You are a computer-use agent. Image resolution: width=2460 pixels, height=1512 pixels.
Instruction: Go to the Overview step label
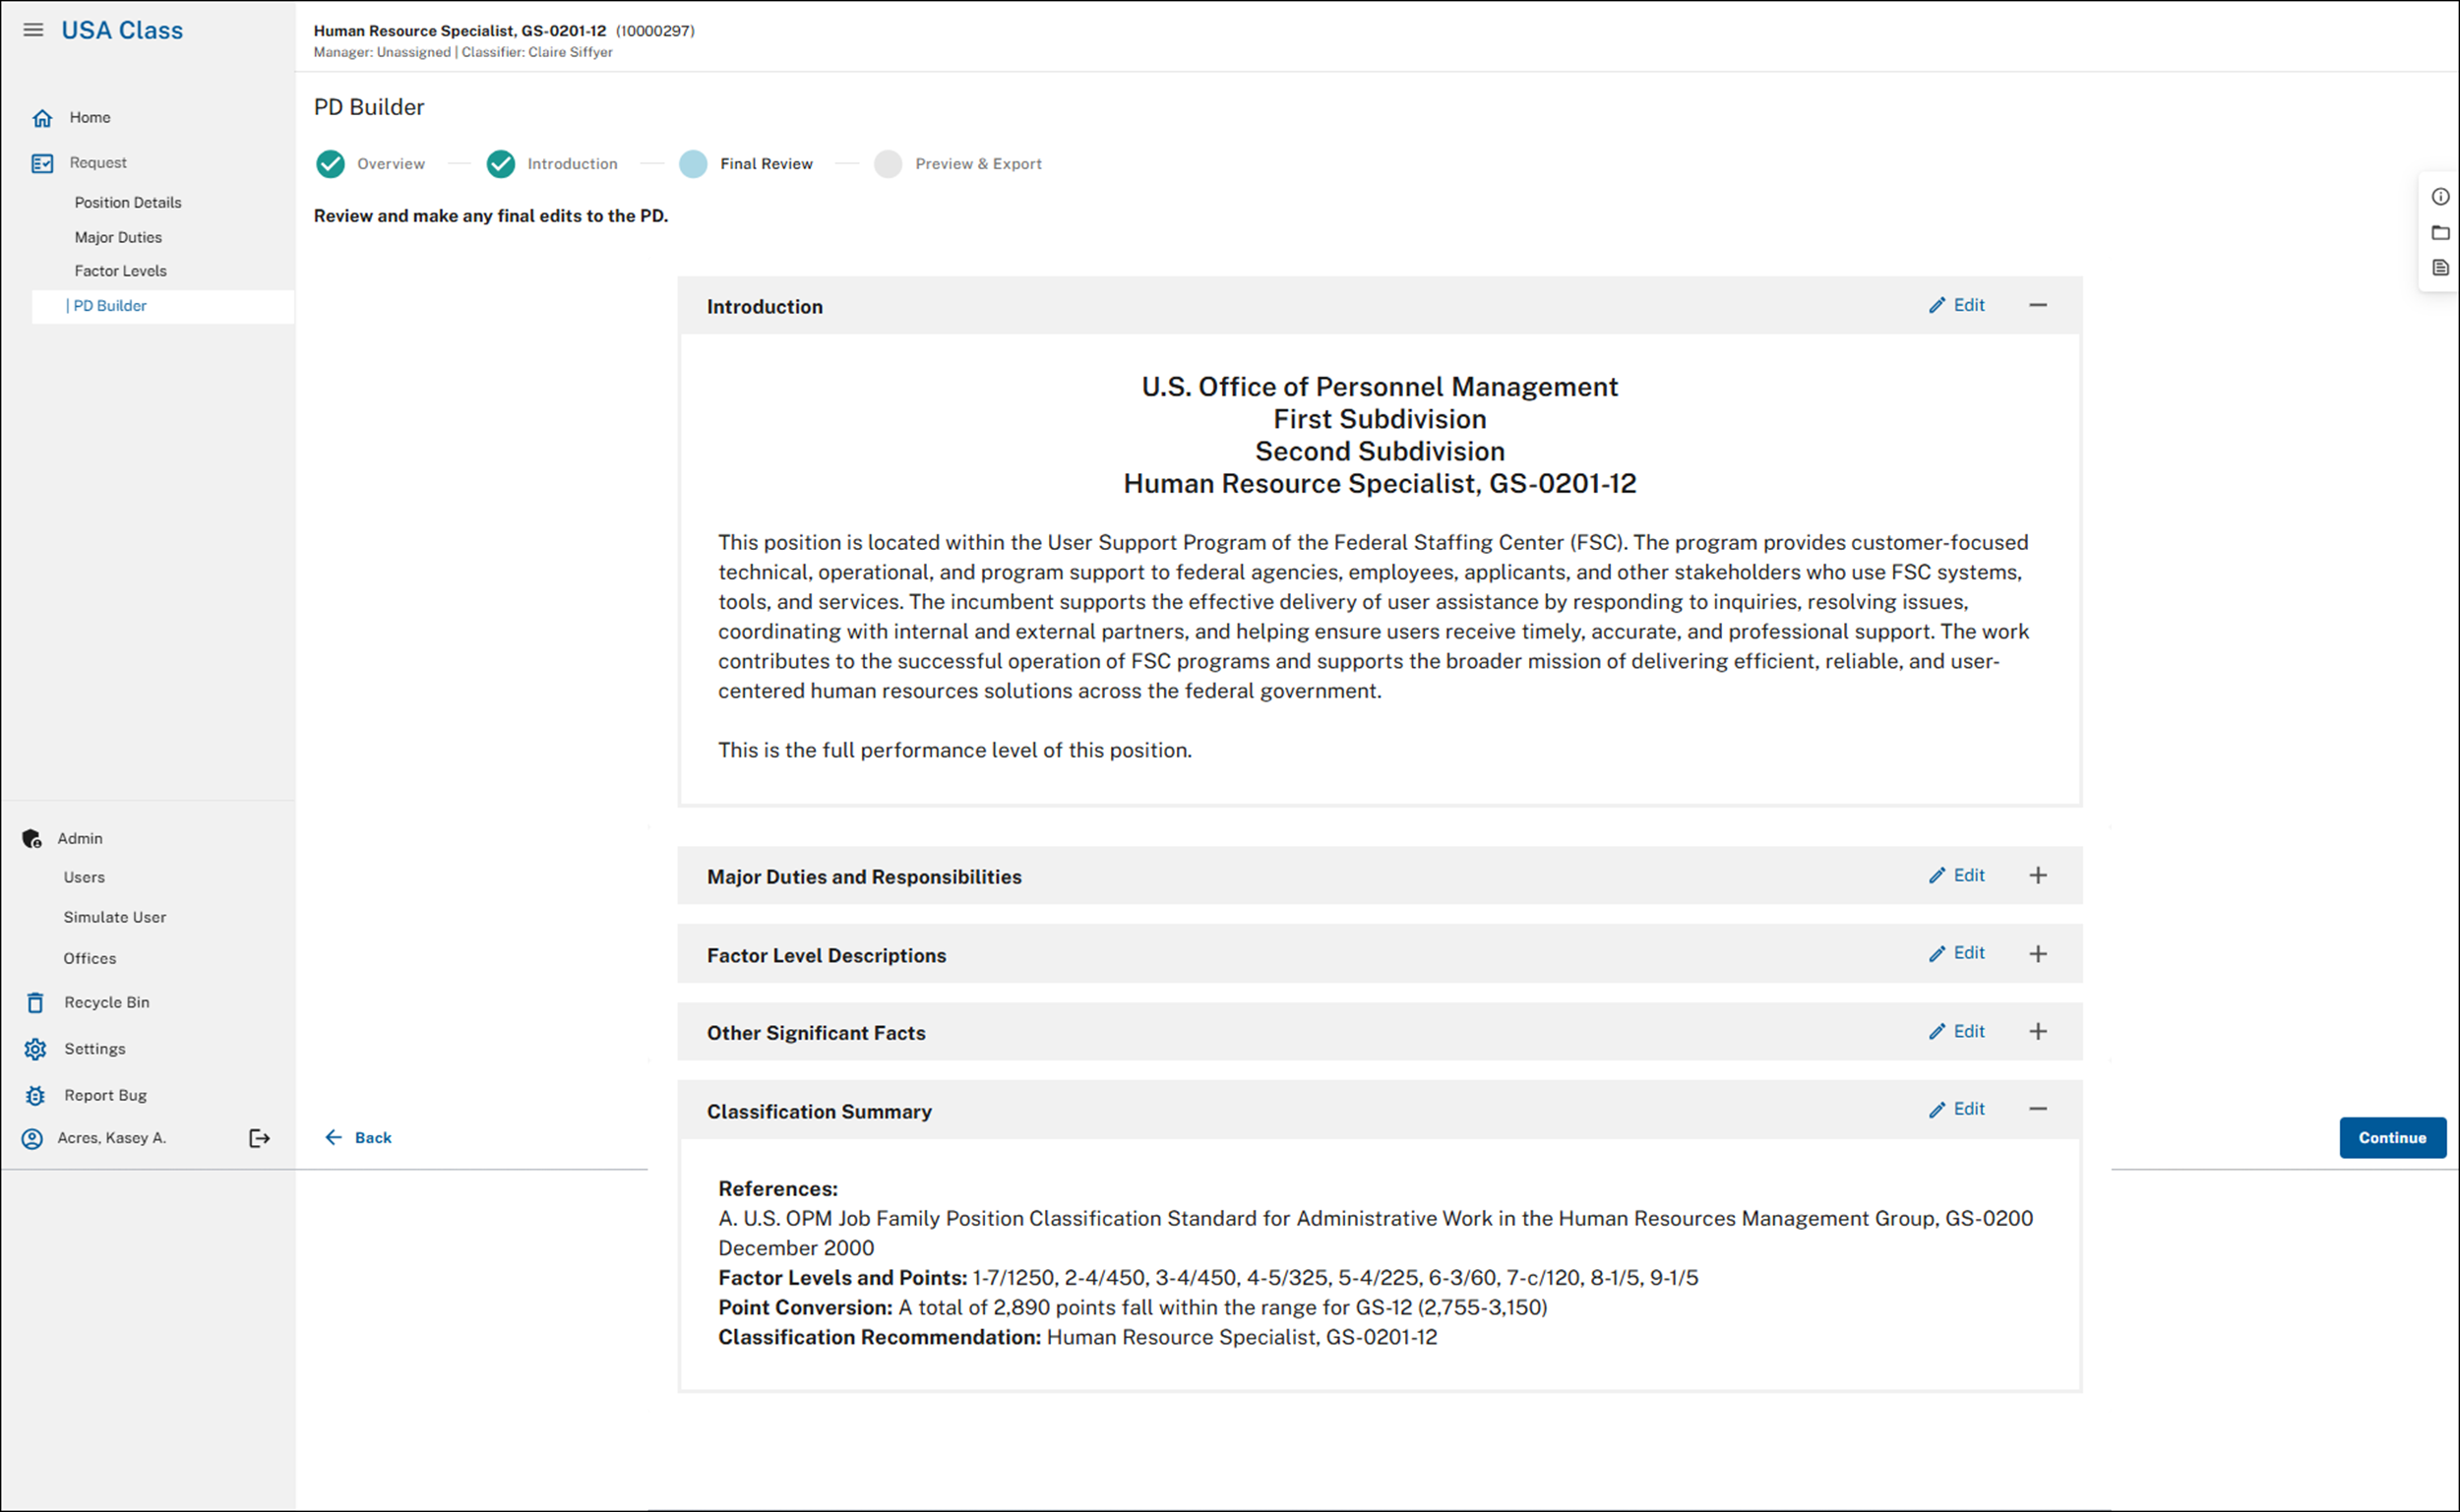coord(391,164)
